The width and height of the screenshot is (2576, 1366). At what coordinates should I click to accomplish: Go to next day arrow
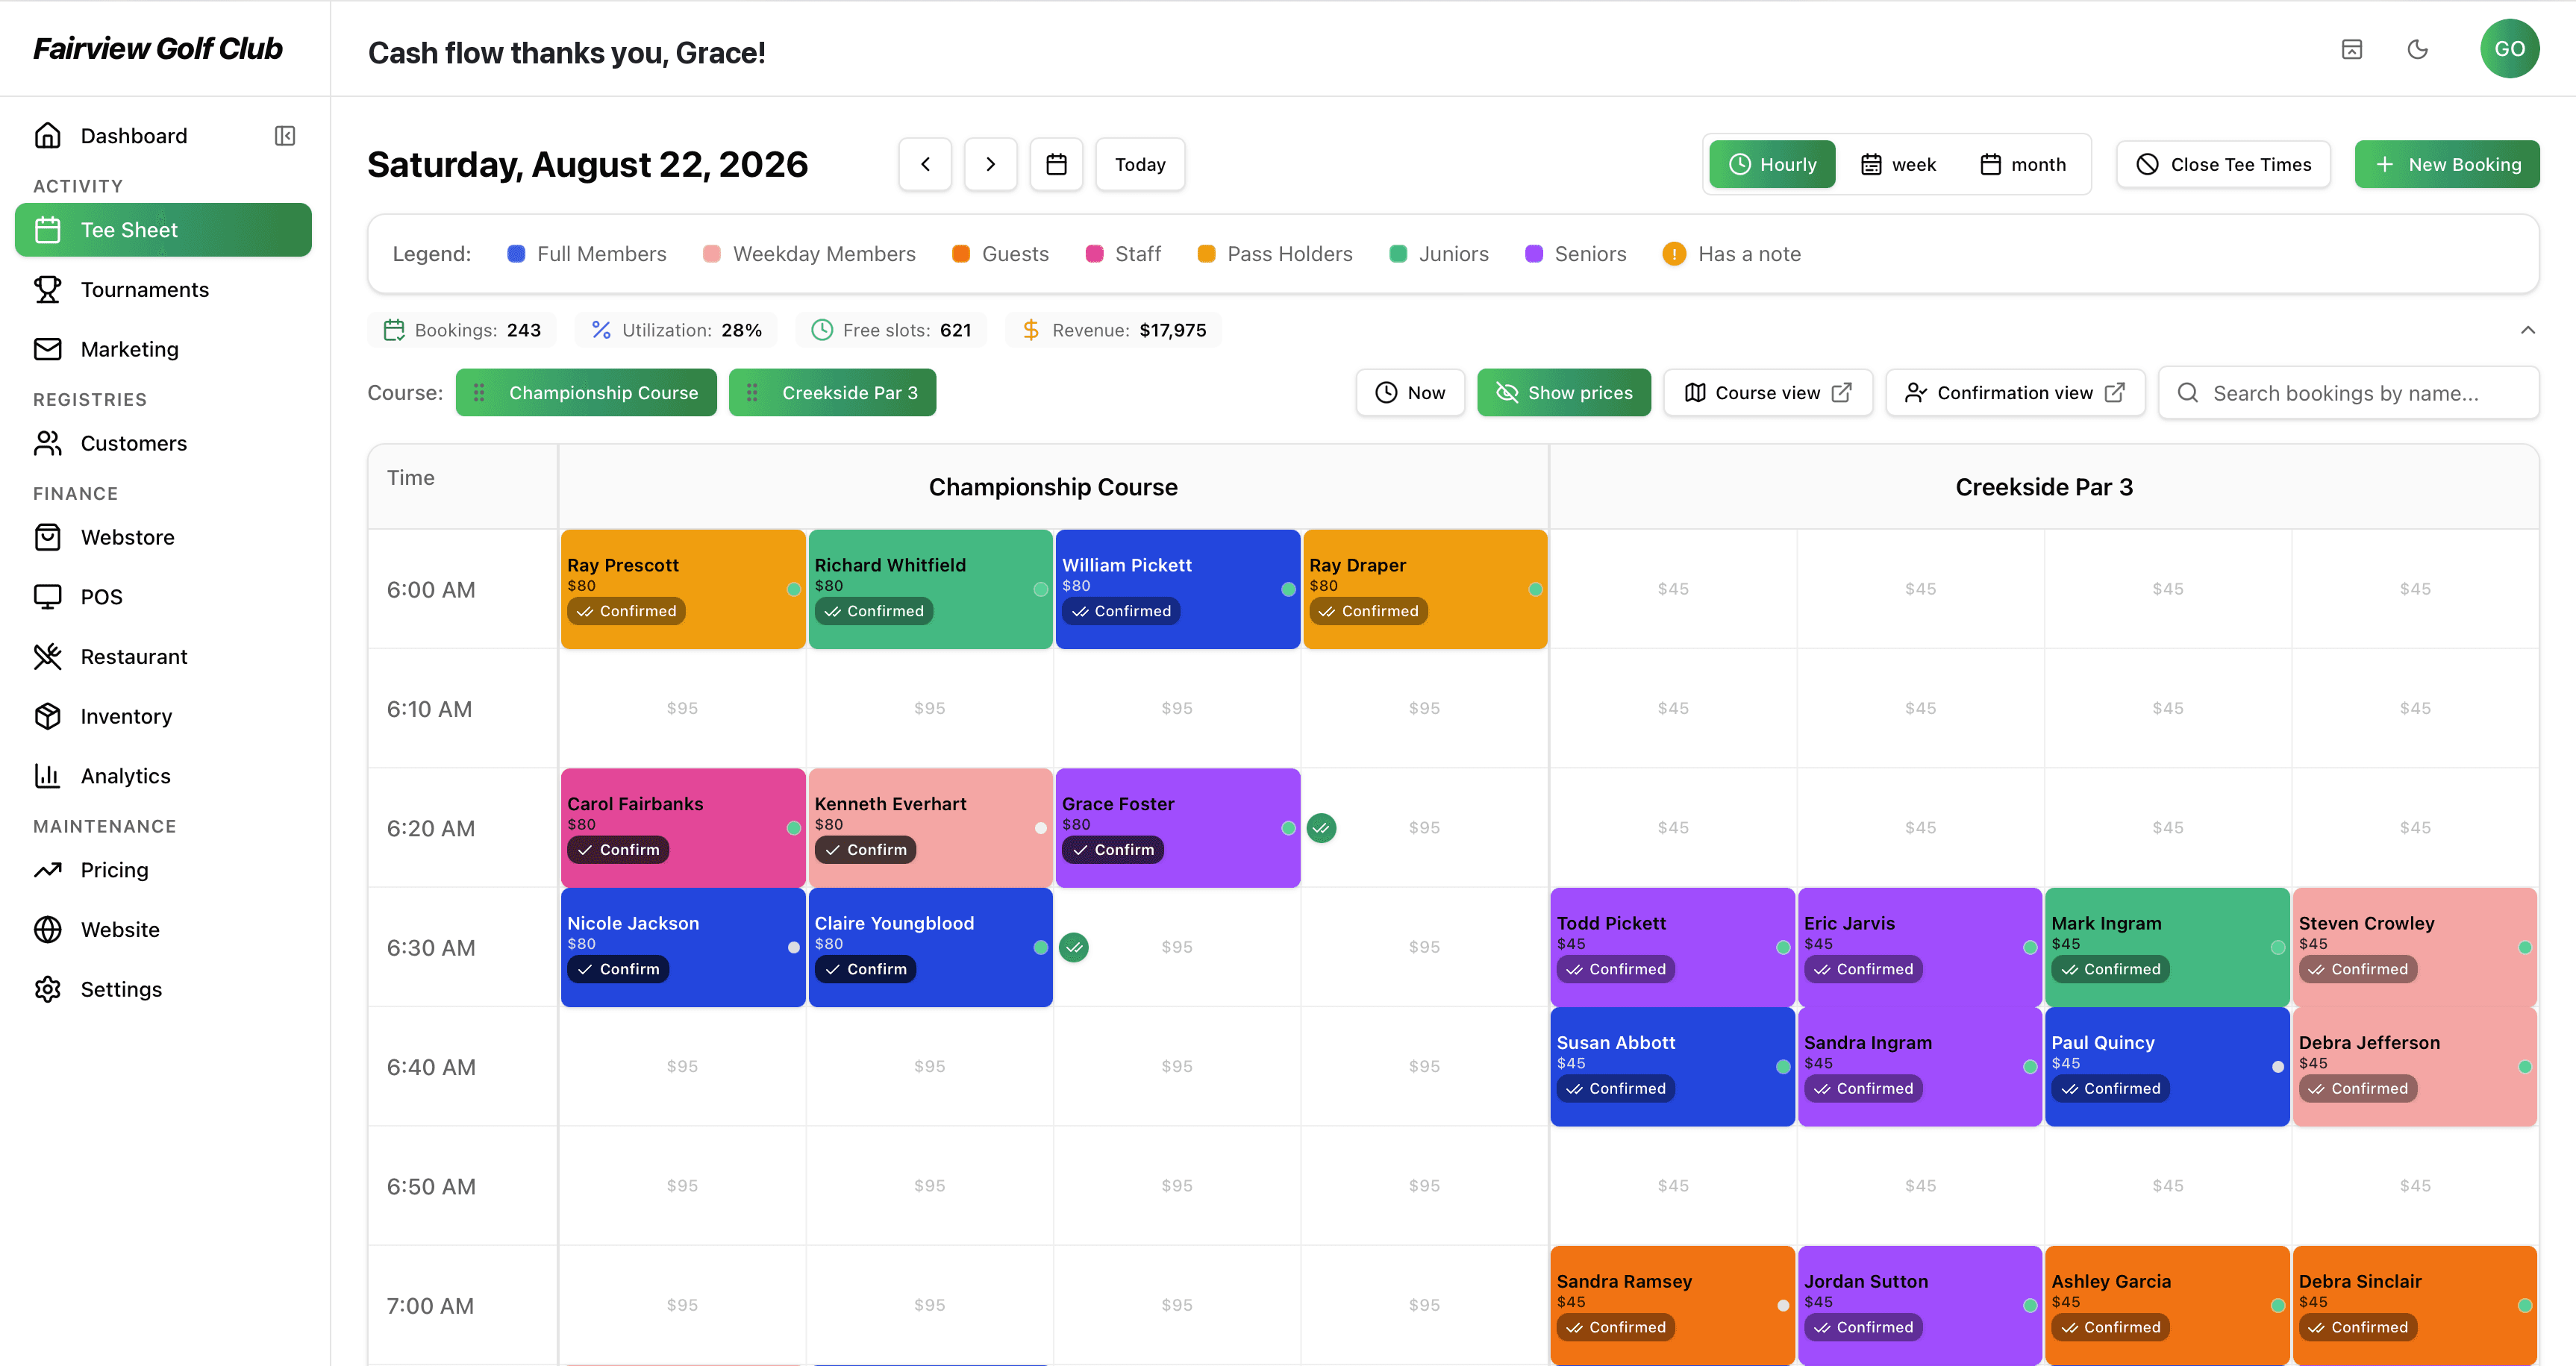[990, 164]
